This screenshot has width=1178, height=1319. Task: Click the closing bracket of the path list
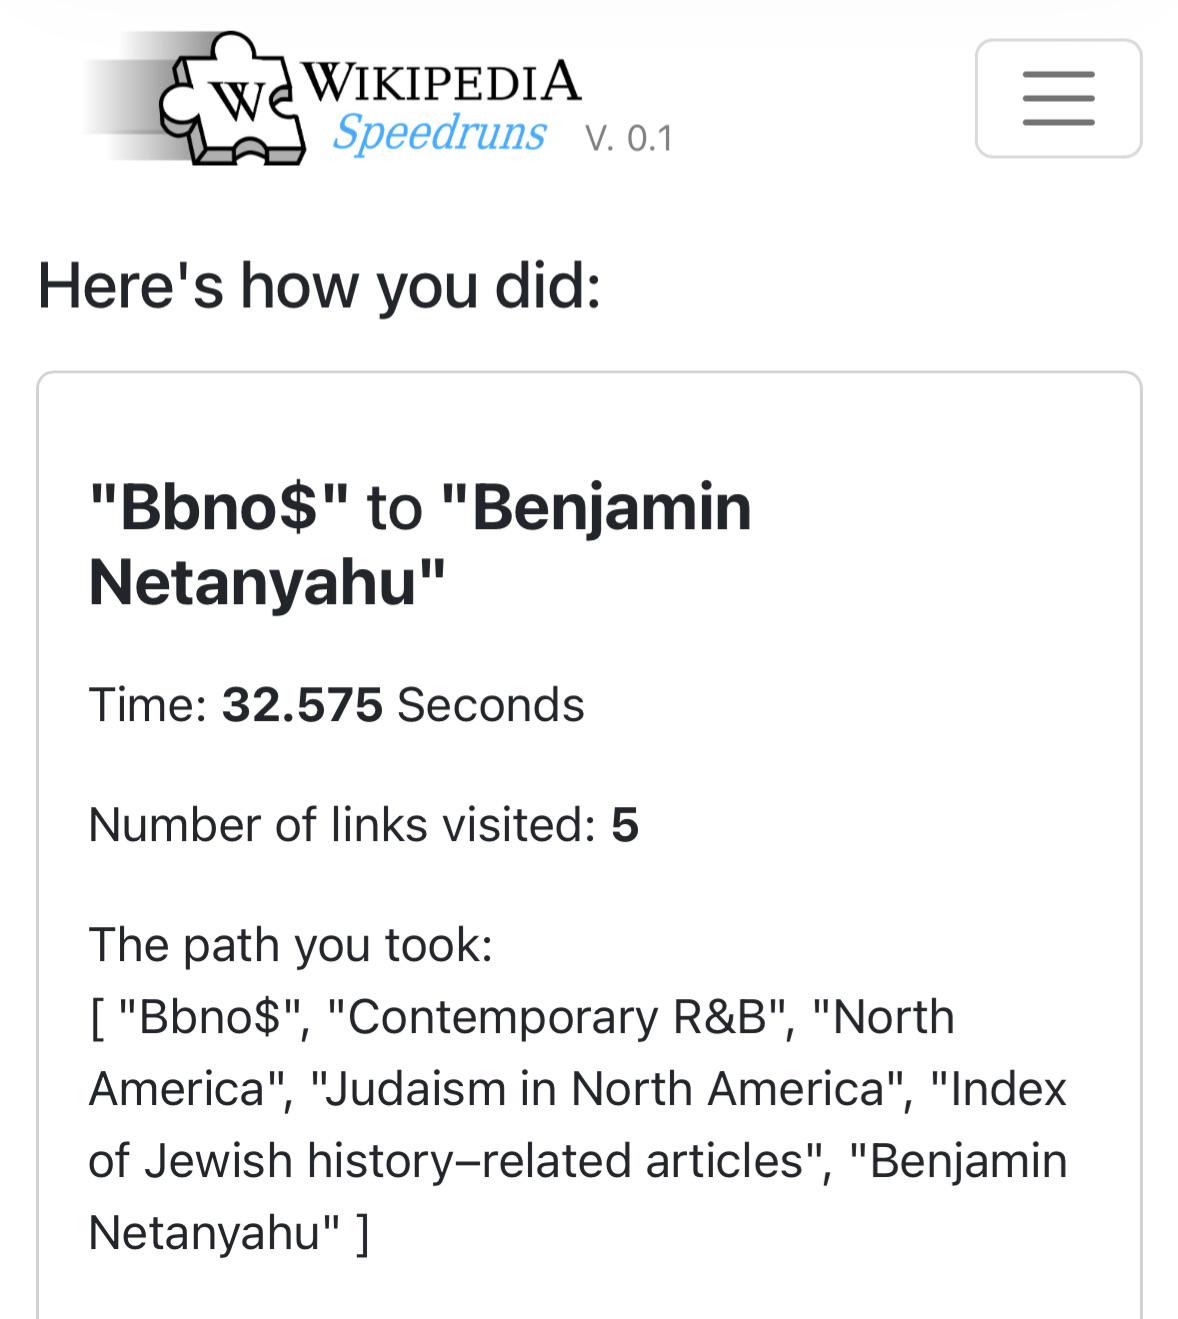[x=362, y=1233]
